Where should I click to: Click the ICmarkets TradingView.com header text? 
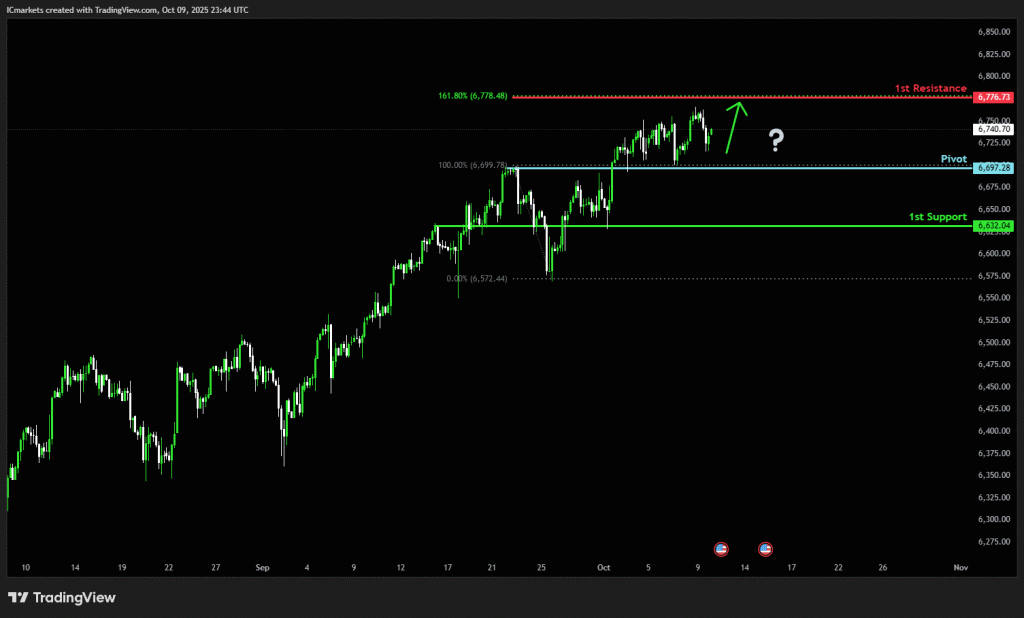click(x=128, y=9)
